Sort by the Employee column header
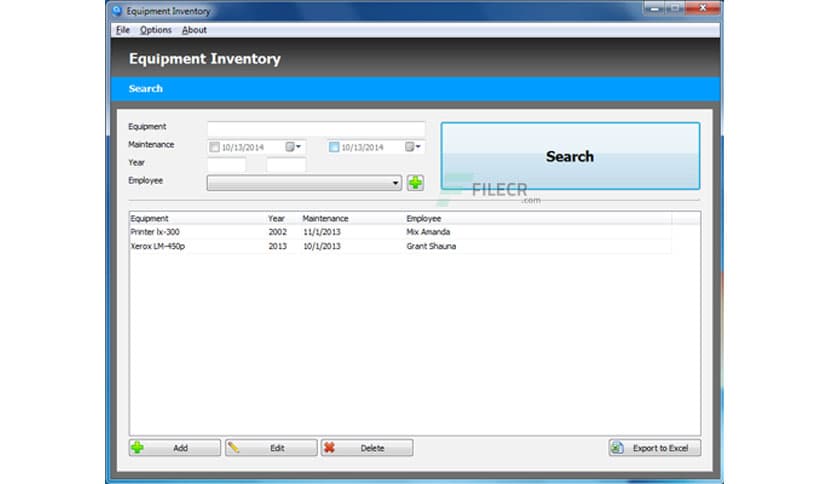Screen dimensions: 836x484 click(x=538, y=219)
